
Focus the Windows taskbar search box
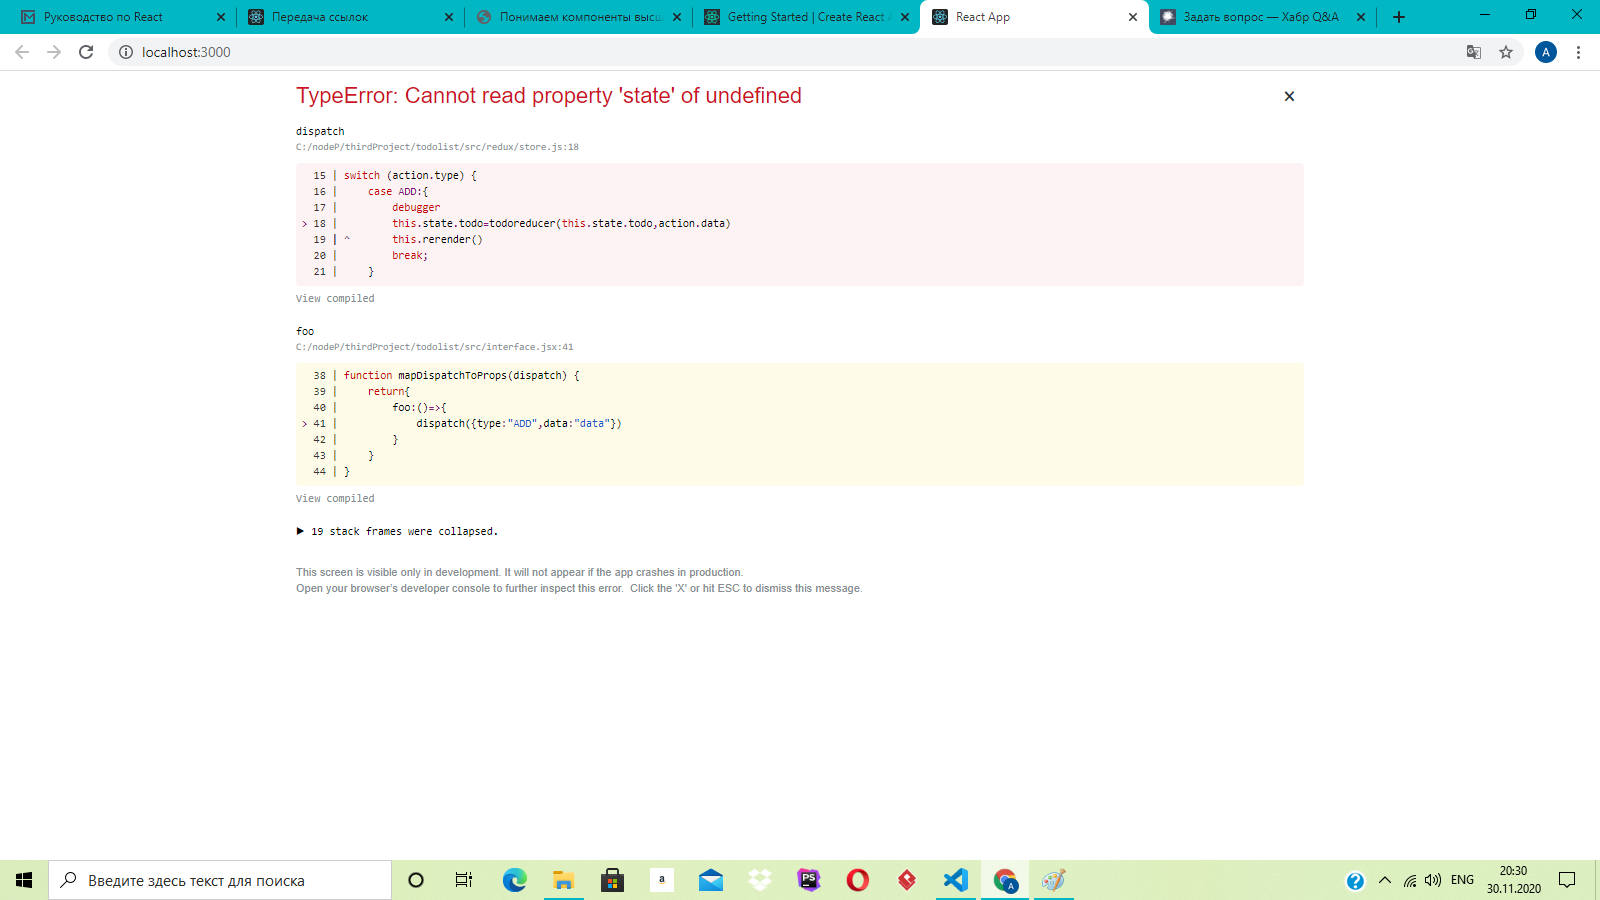(x=220, y=880)
